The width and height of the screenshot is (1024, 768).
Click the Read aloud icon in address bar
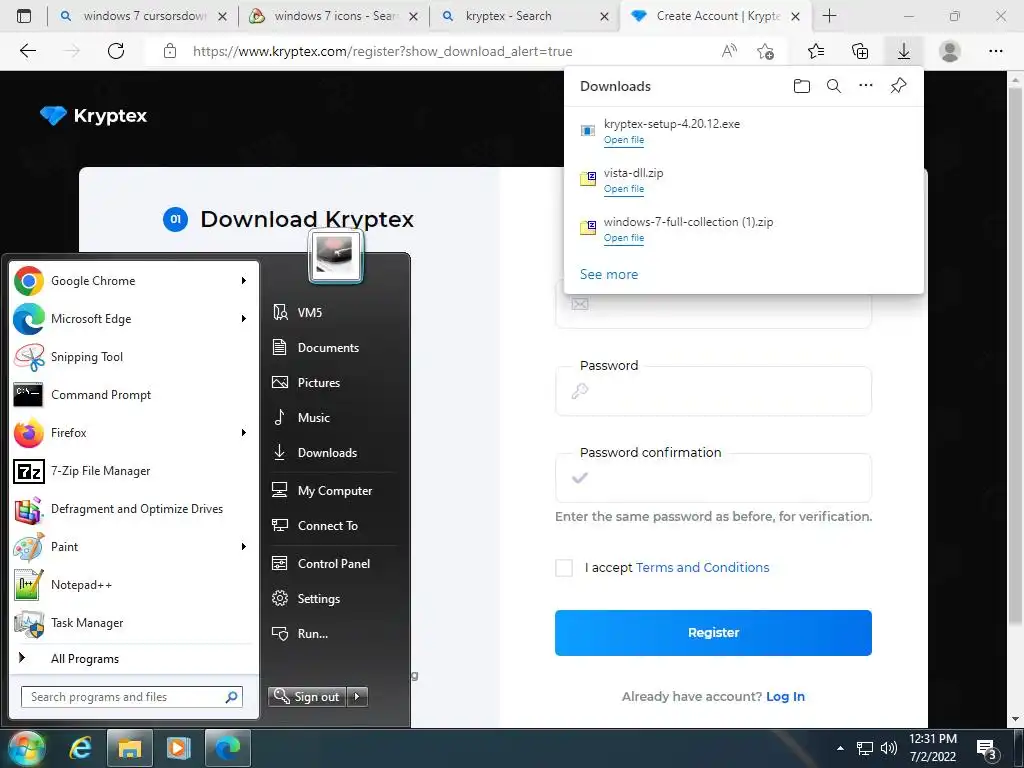pos(729,51)
